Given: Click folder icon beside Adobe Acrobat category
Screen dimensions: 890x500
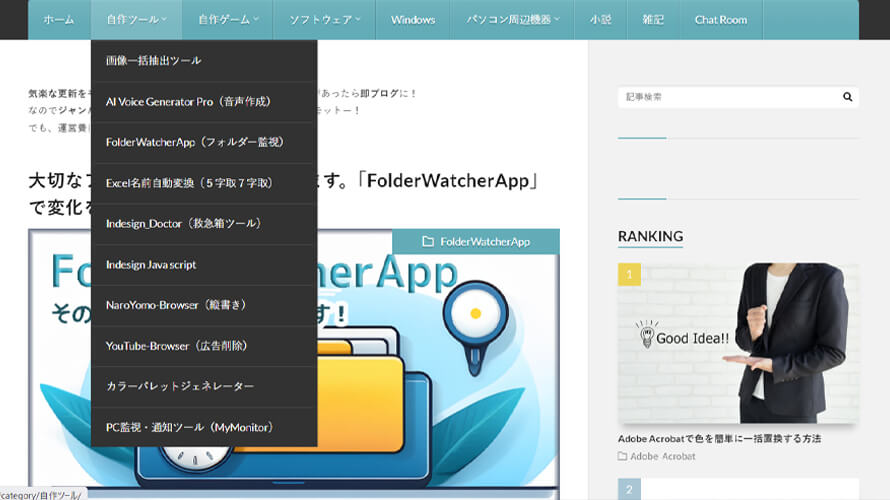Looking at the screenshot, I should pos(623,457).
